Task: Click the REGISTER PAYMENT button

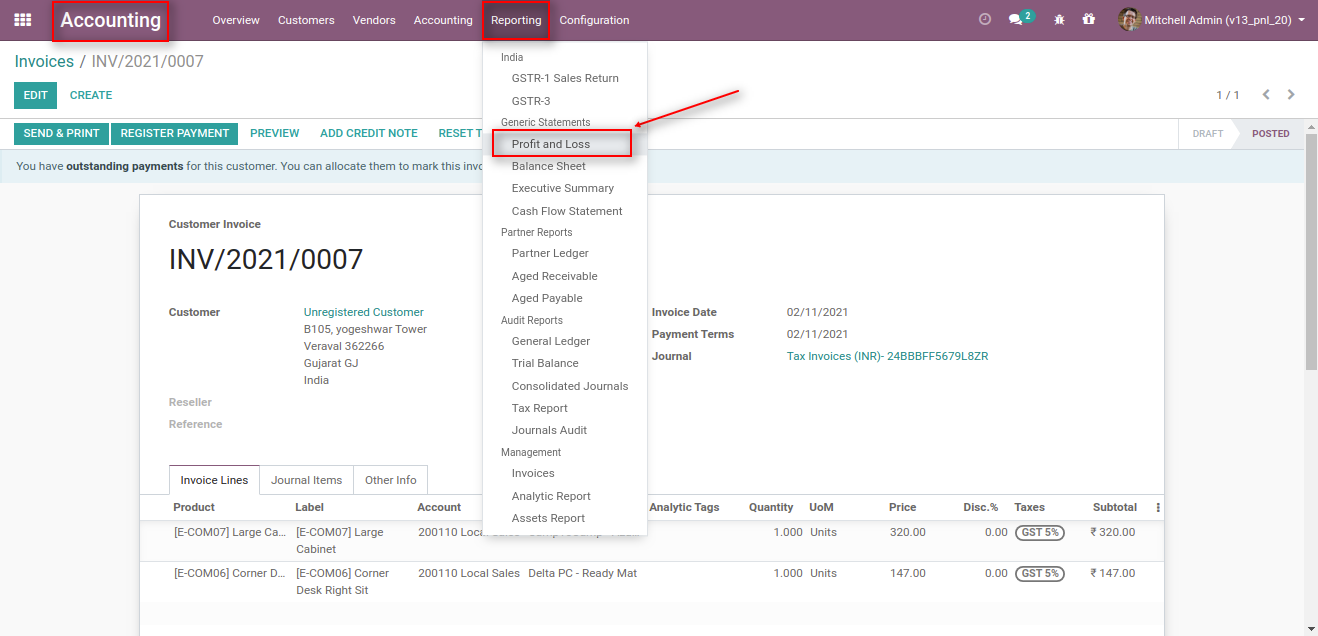Action: (174, 133)
